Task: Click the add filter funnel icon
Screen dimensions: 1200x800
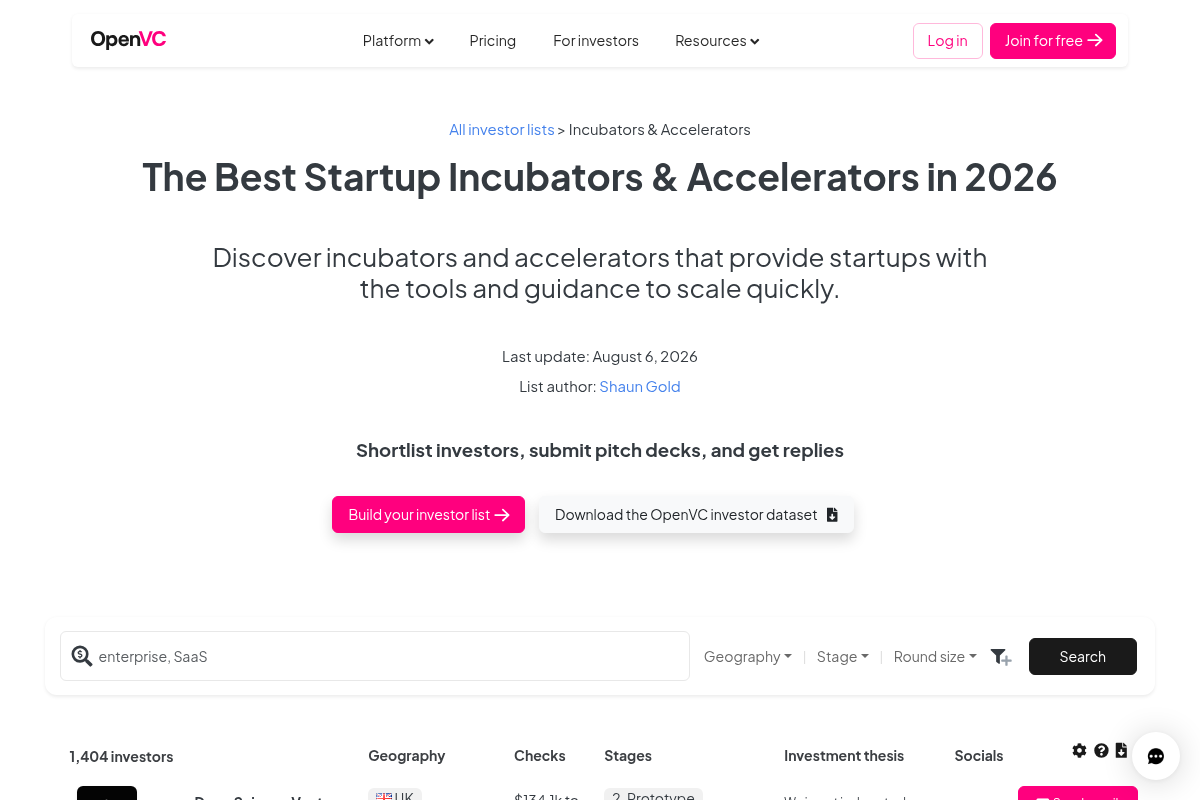Action: point(1001,657)
